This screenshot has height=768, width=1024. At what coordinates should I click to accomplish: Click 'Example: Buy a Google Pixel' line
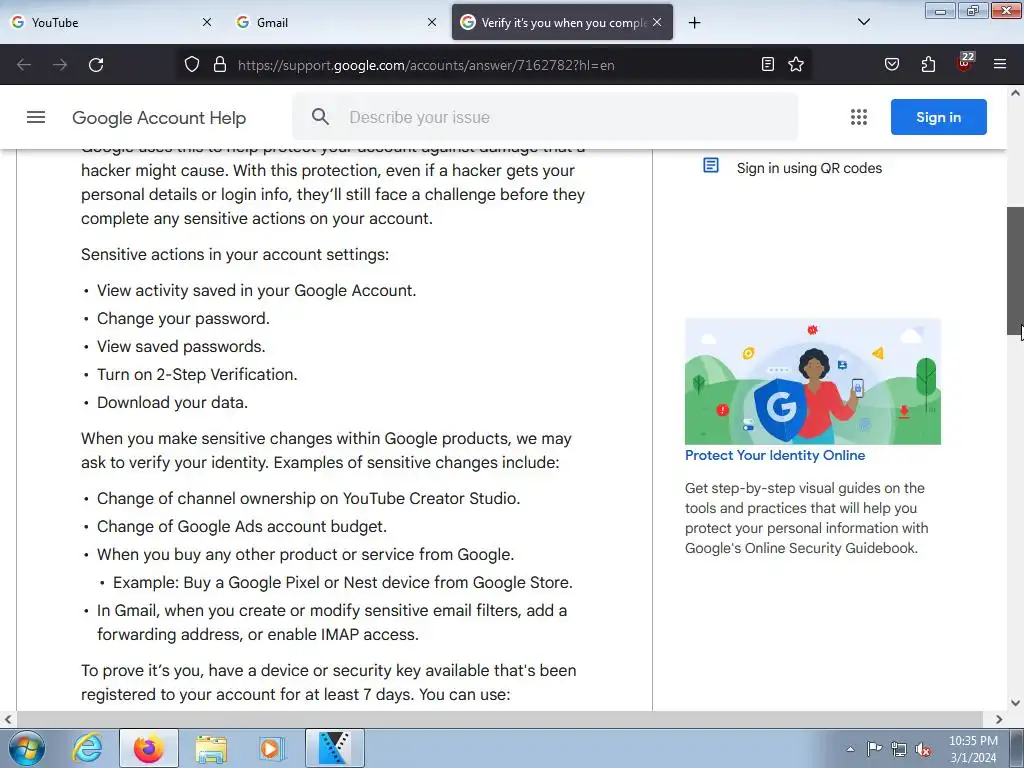(343, 583)
